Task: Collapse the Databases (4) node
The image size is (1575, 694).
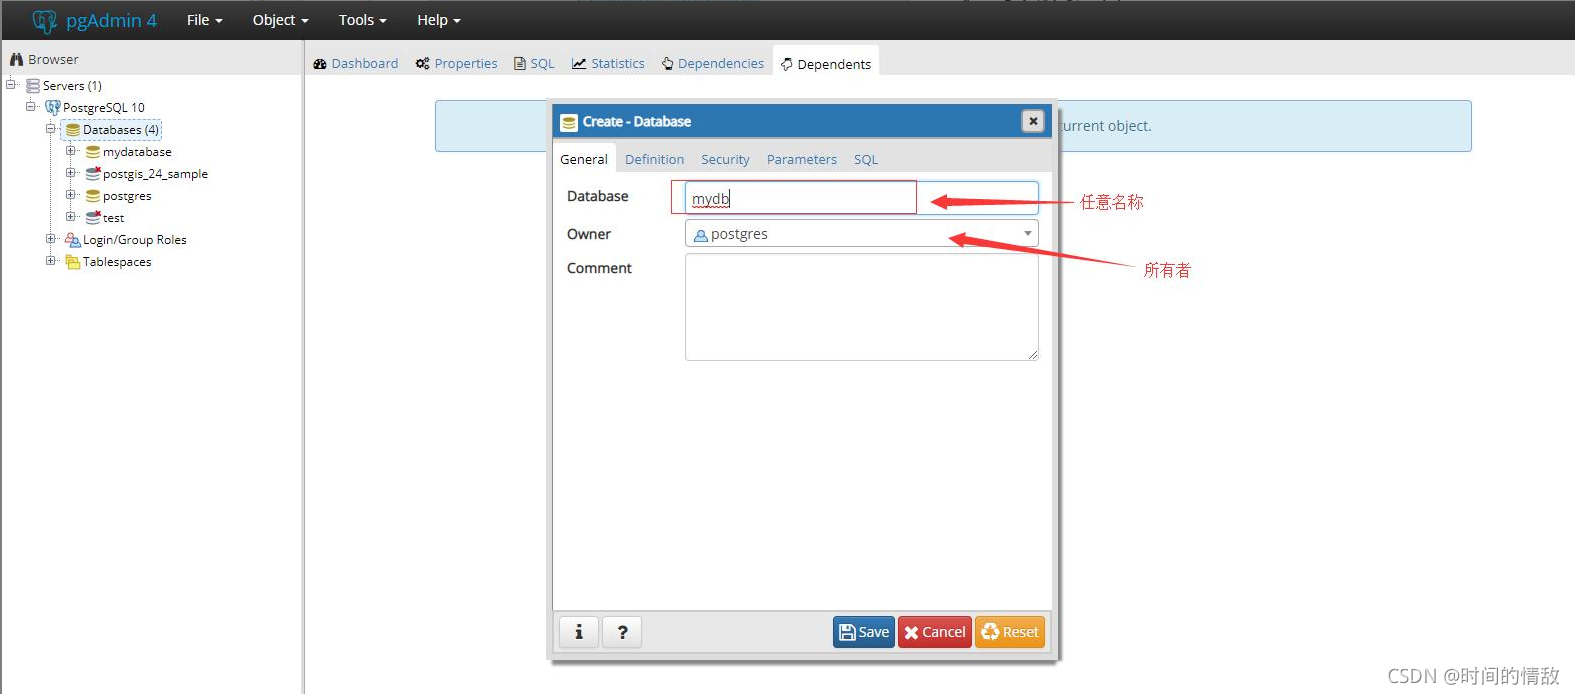Action: [x=50, y=128]
